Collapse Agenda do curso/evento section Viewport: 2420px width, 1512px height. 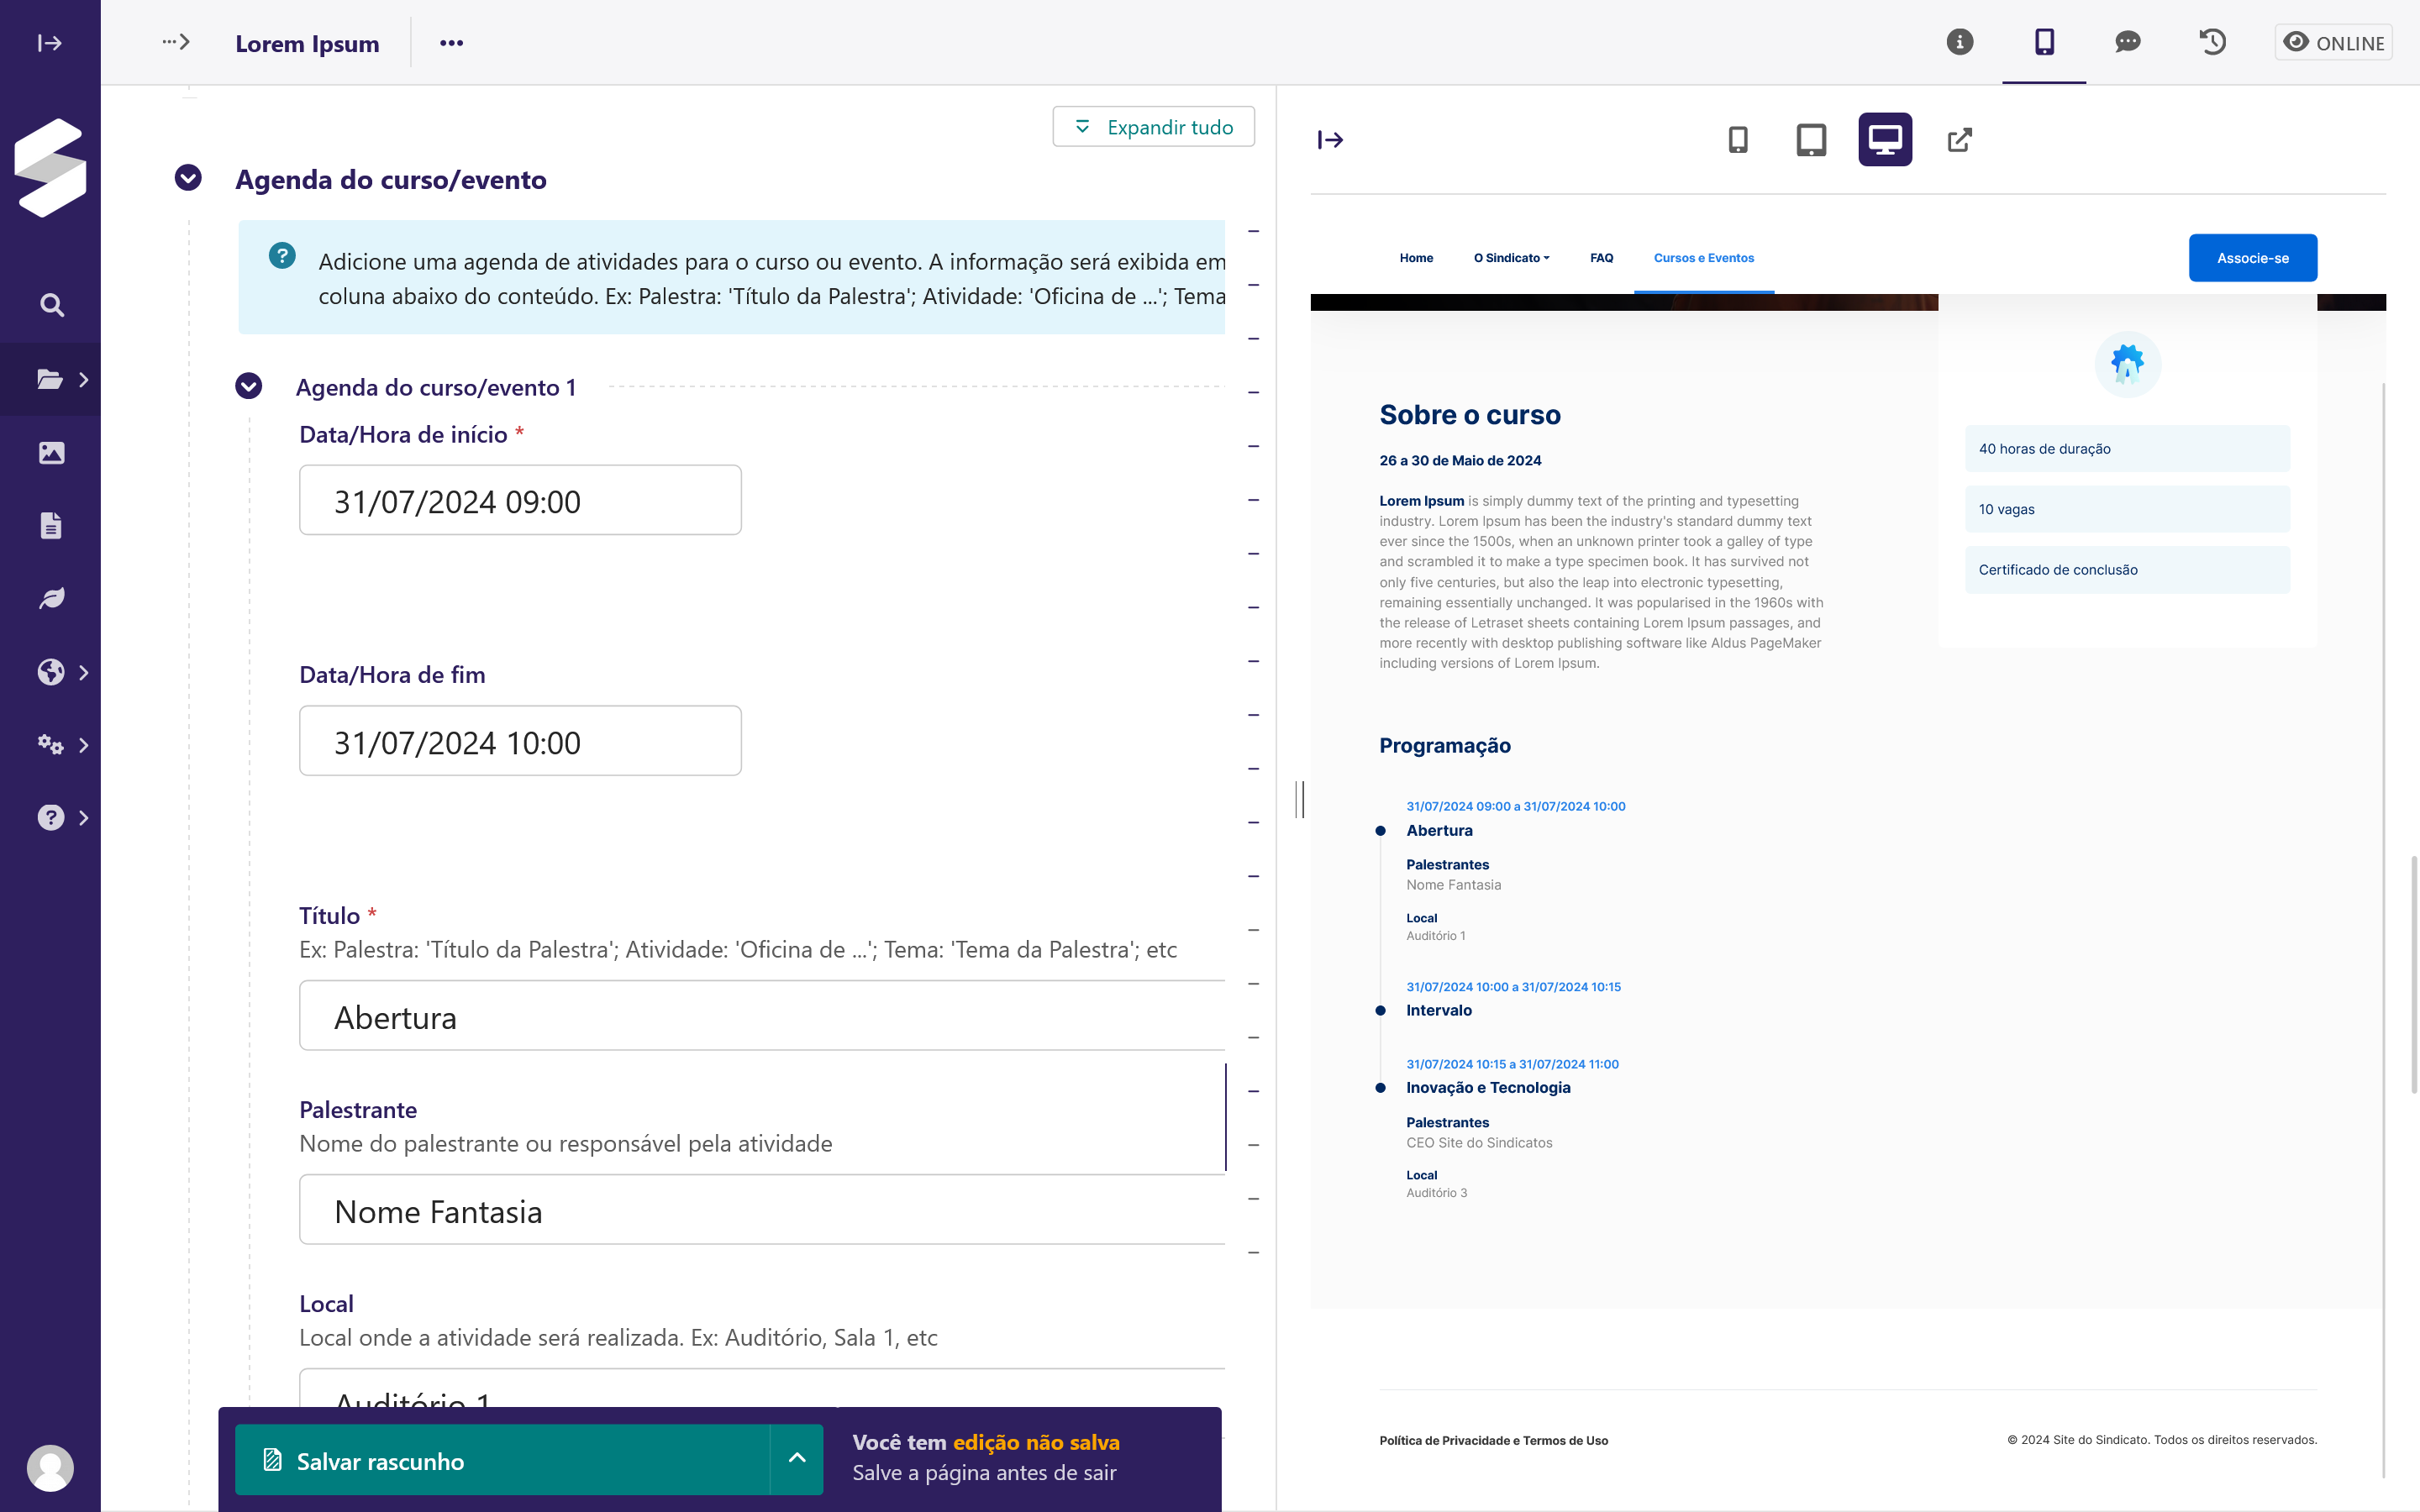[x=188, y=178]
